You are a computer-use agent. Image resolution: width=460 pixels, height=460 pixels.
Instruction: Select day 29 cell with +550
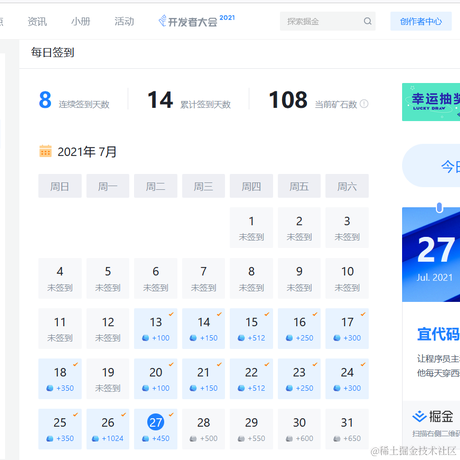251,429
